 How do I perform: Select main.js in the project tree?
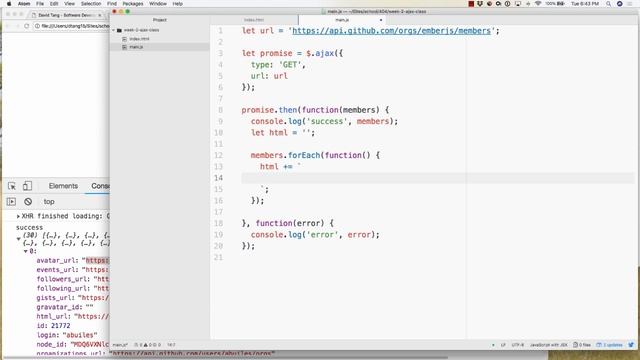click(136, 47)
